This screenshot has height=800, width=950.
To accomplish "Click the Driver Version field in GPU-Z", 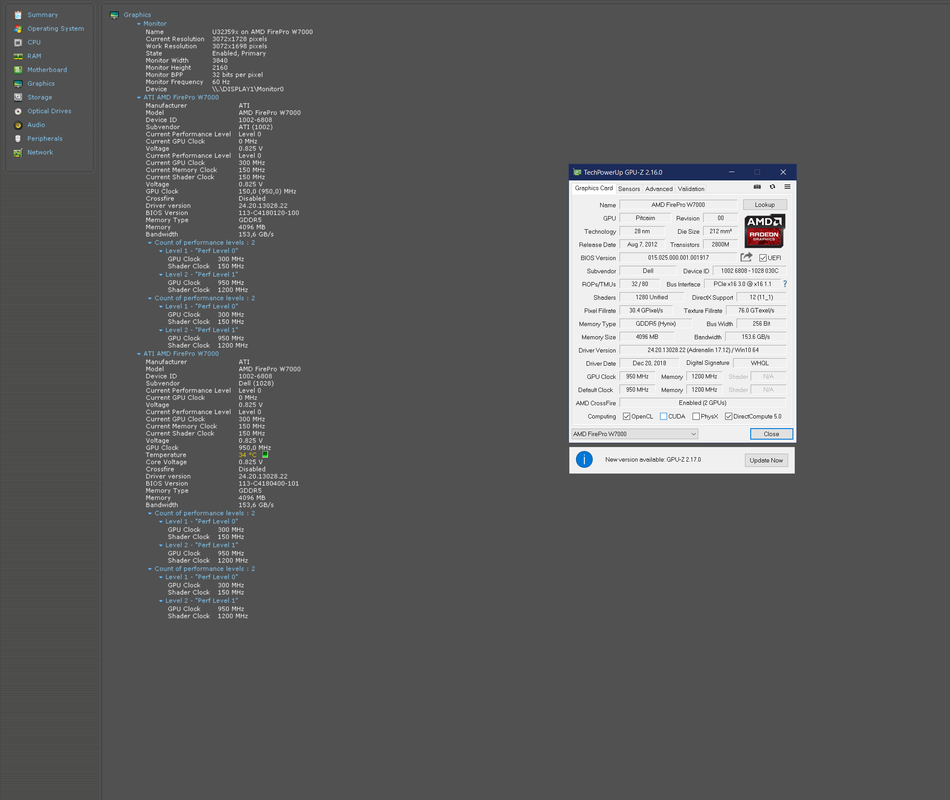I will (703, 350).
